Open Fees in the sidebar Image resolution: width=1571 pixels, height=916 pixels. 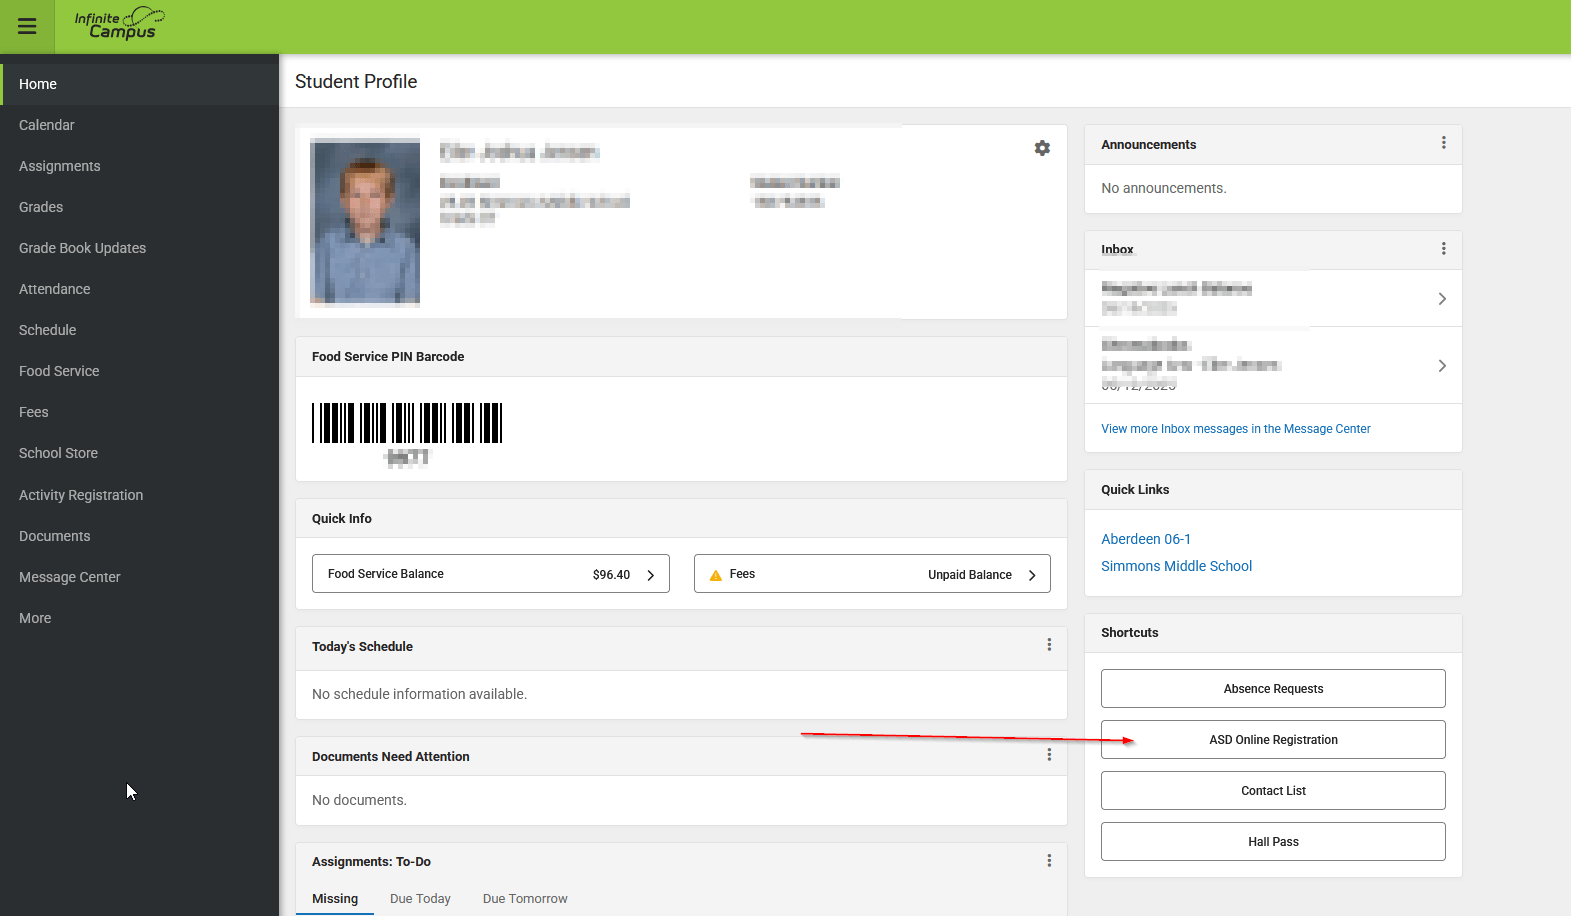click(140, 412)
